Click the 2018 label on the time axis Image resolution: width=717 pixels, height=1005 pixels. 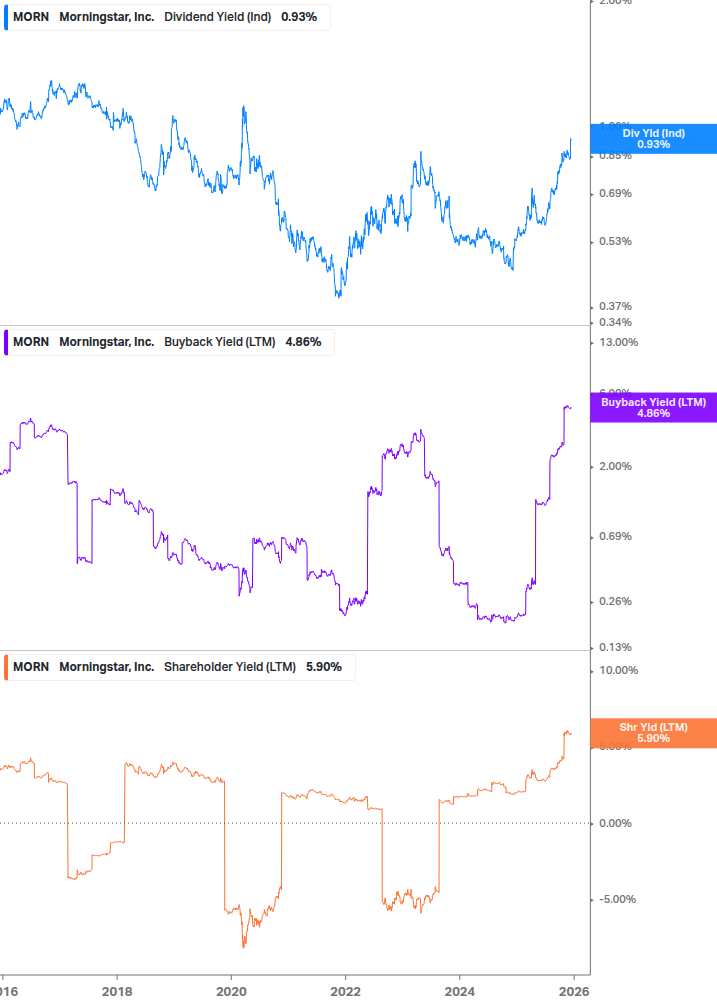(x=117, y=992)
